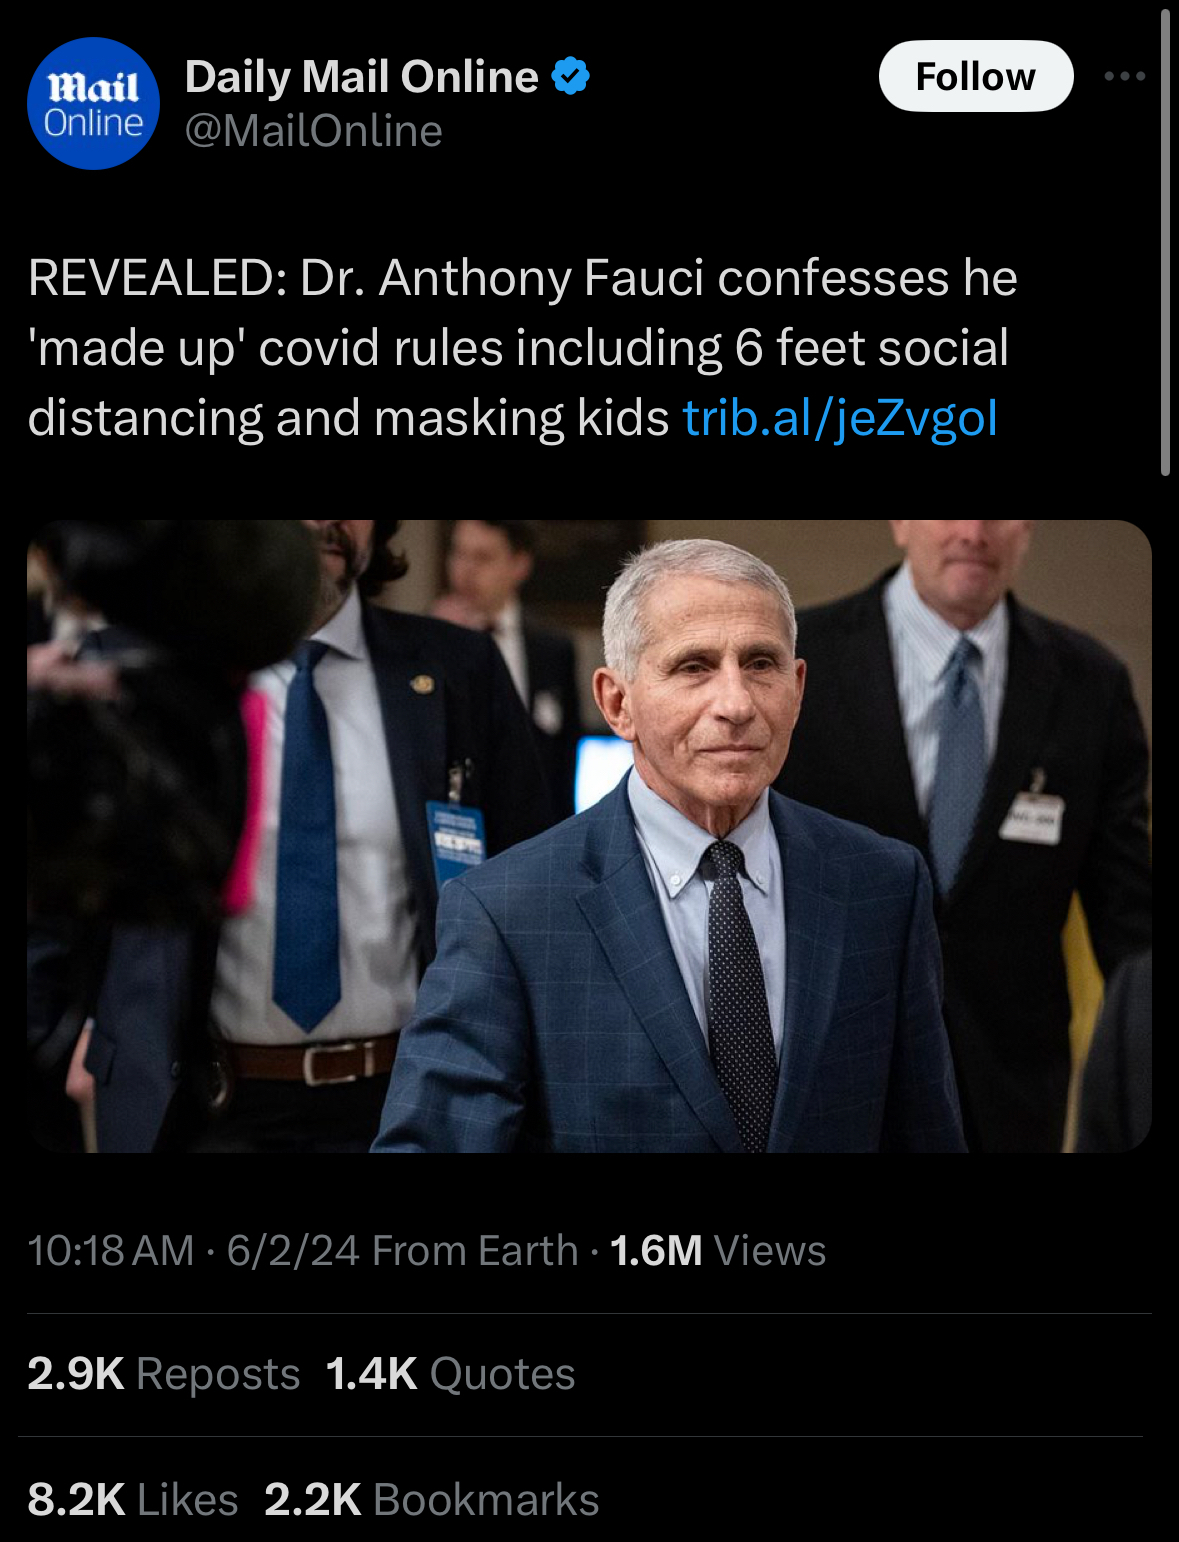Click the From Earth location label
The height and width of the screenshot is (1542, 1179).
coord(475,1251)
